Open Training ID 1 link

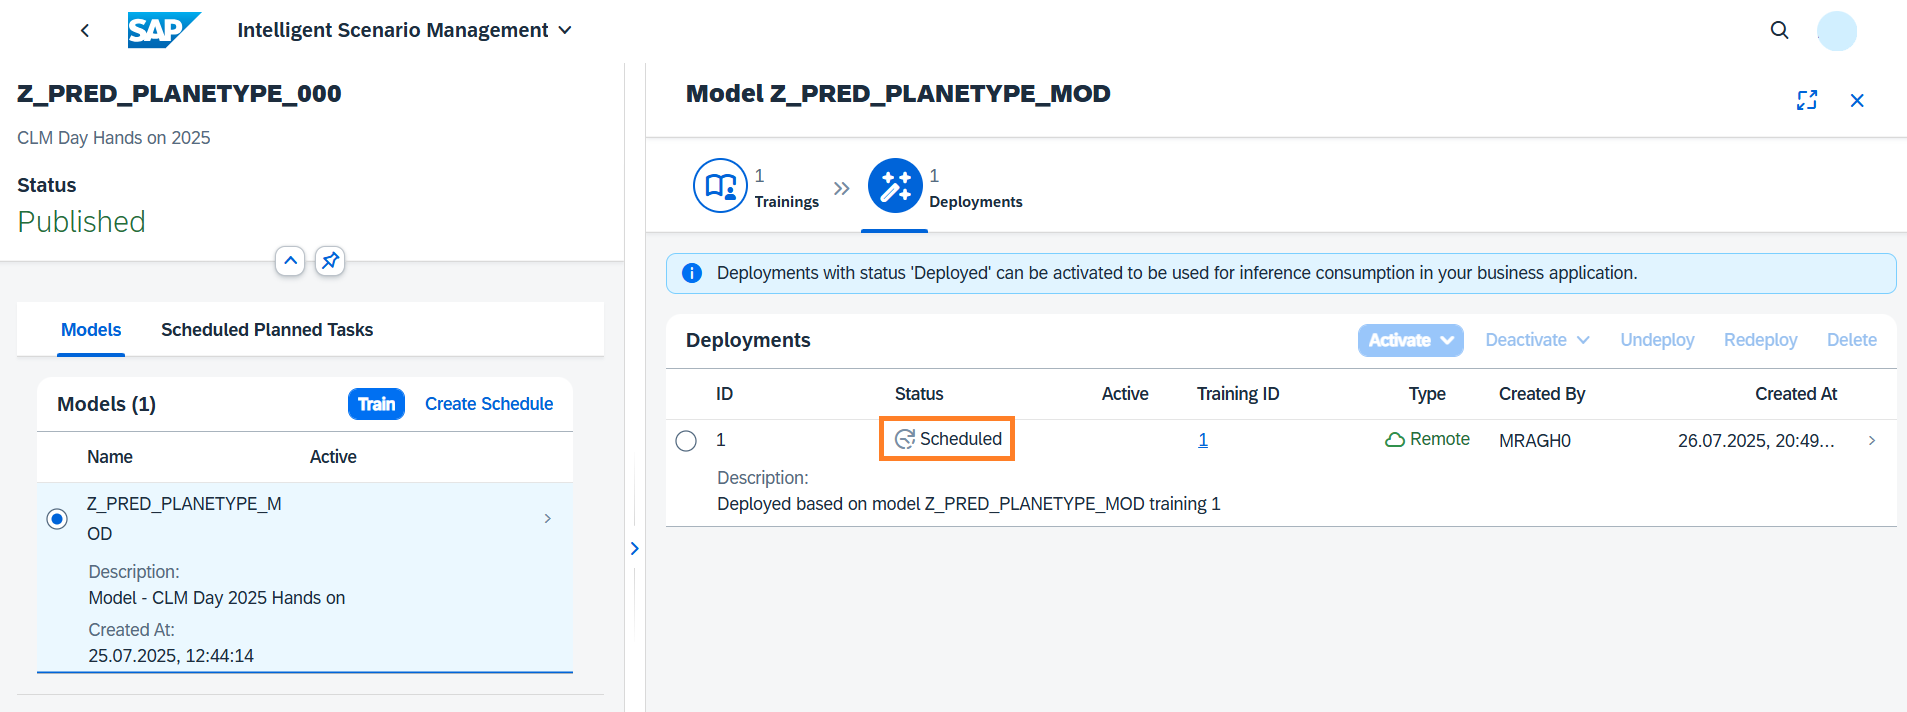1203,440
